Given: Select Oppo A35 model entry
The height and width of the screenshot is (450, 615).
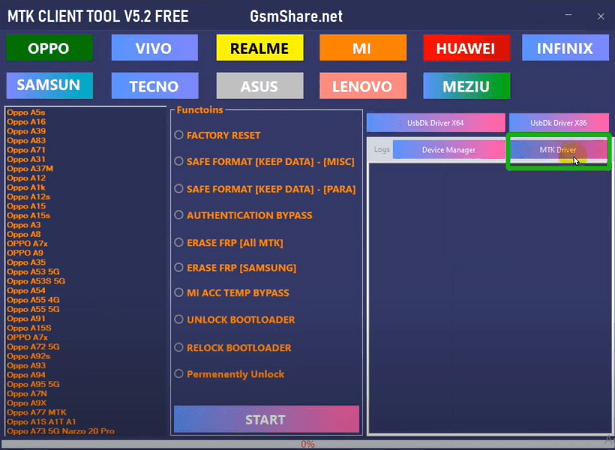Looking at the screenshot, I should [26, 263].
